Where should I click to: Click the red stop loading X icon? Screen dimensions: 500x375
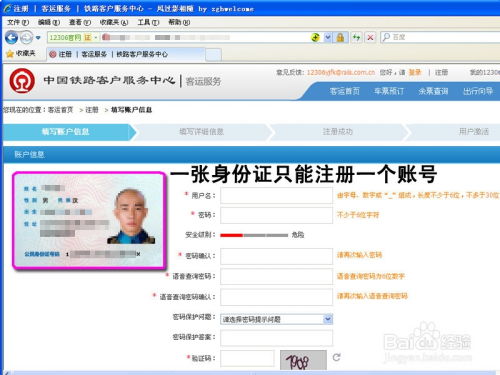[x=370, y=37]
